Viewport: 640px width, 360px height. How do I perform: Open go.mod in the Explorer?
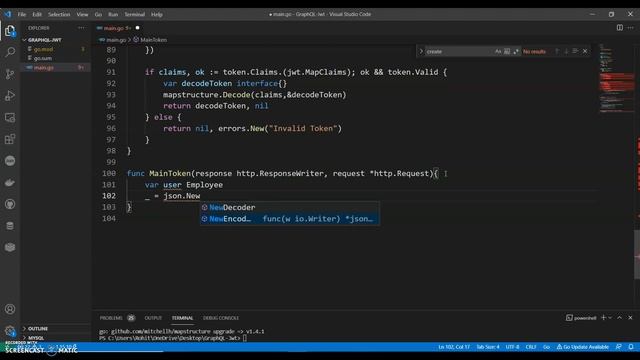click(43, 49)
